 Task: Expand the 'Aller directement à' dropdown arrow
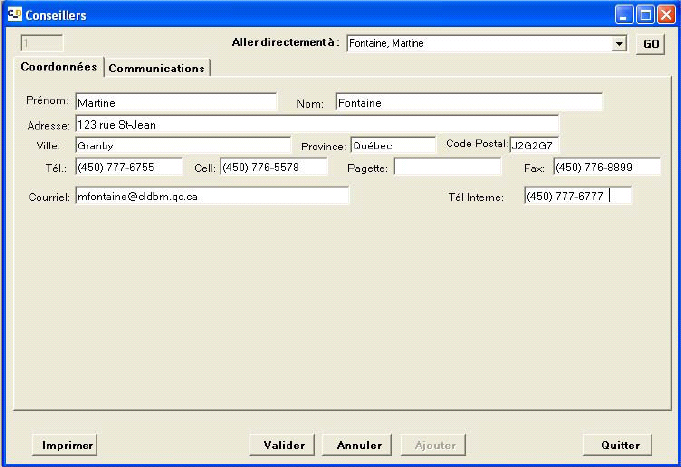(619, 44)
